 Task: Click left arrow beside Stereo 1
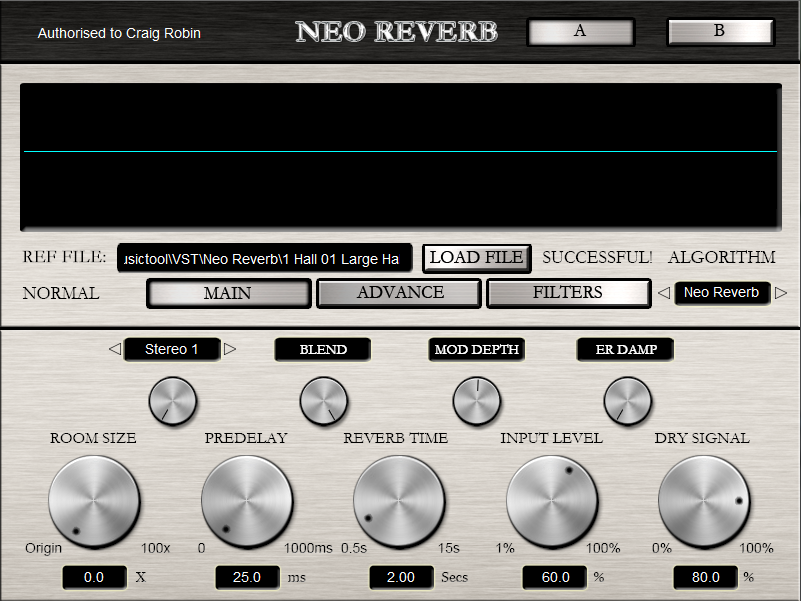click(x=114, y=349)
